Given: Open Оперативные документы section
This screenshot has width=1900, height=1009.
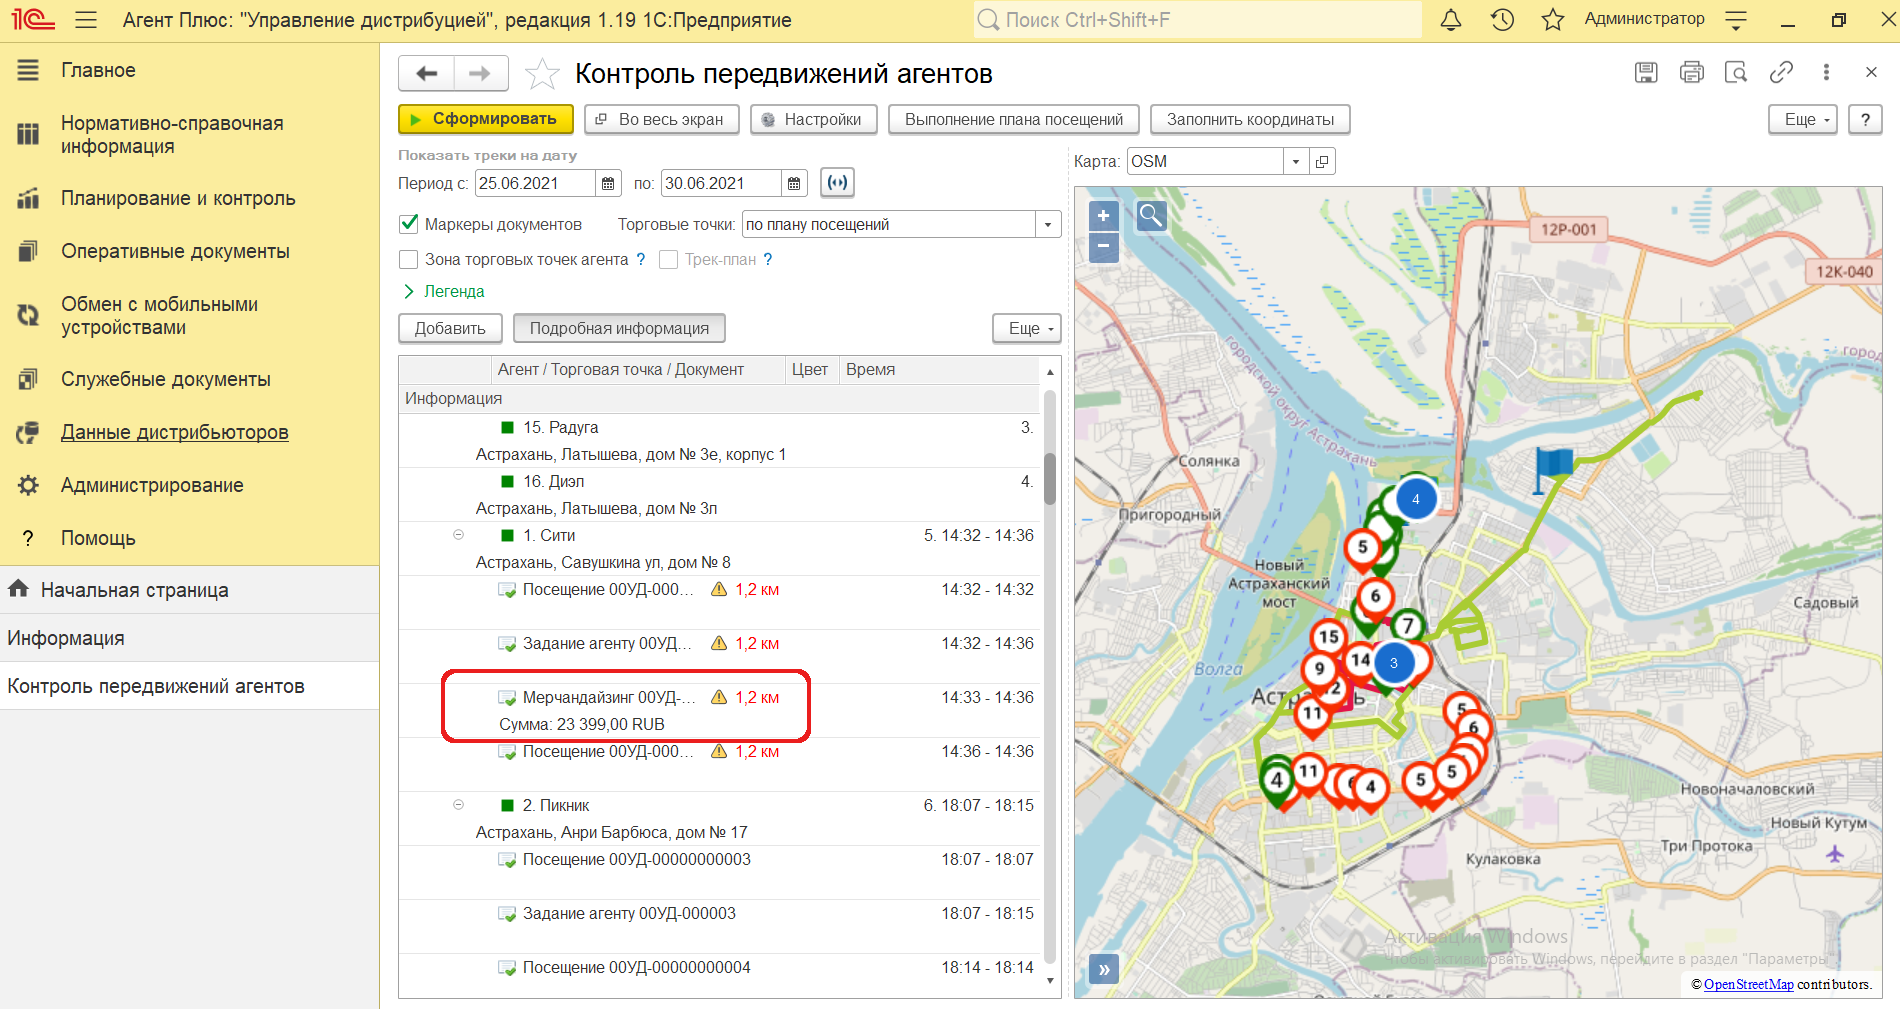Looking at the screenshot, I should coord(175,251).
